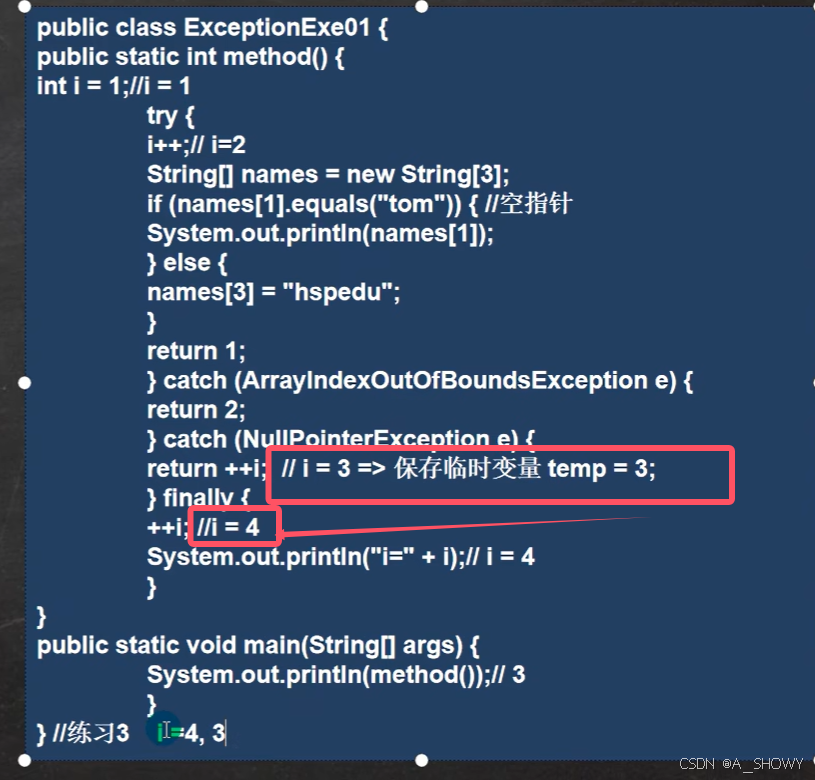The image size is (815, 780).
Task: Click the '//空指针' comment
Action: [529, 203]
